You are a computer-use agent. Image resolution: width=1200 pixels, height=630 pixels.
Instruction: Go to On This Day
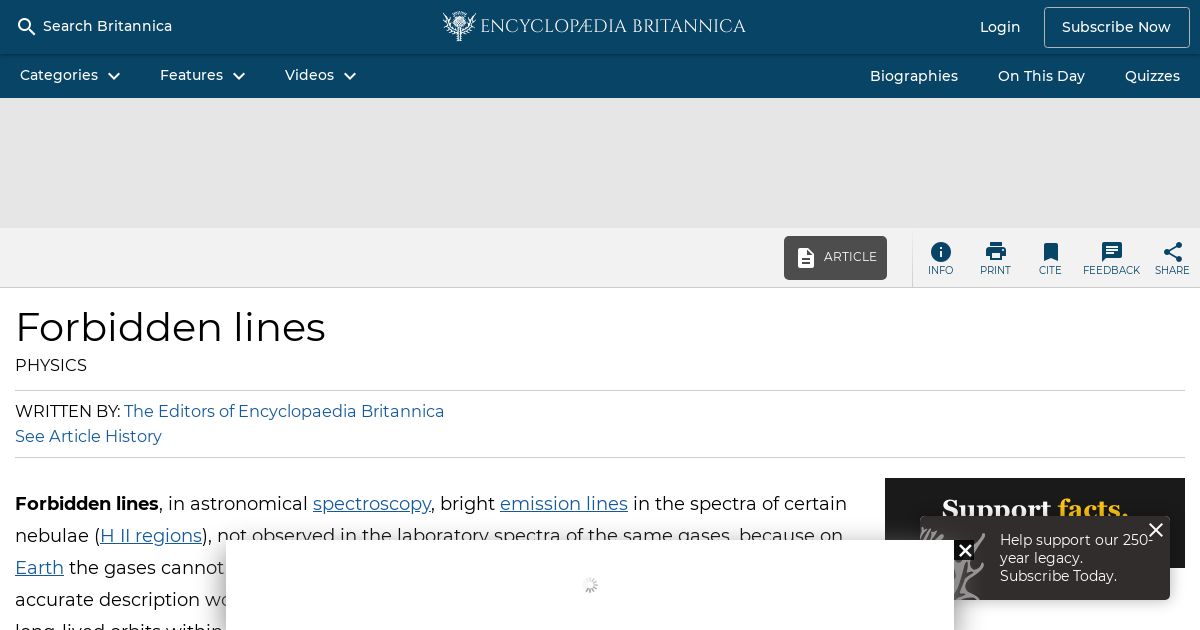tap(1041, 76)
